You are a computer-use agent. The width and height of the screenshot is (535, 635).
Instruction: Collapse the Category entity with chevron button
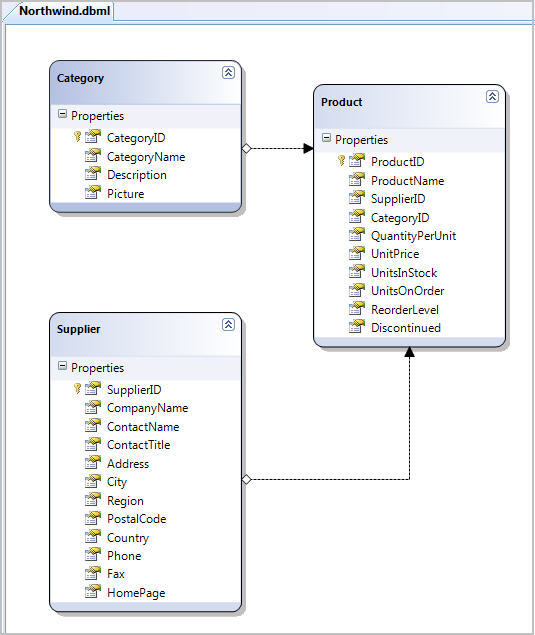point(228,72)
